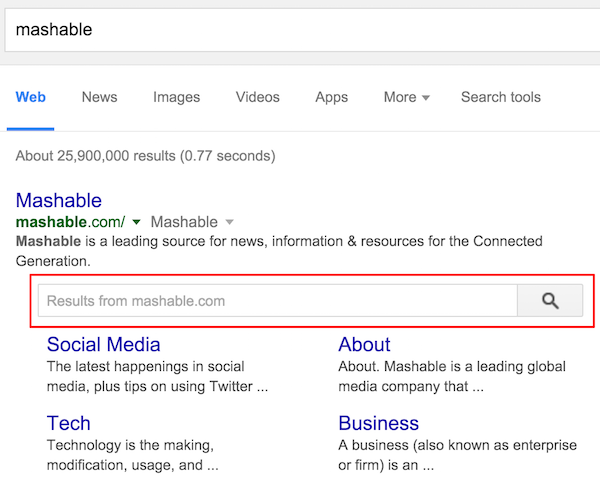600x491 pixels.
Task: Select the Videos tab
Action: click(257, 97)
